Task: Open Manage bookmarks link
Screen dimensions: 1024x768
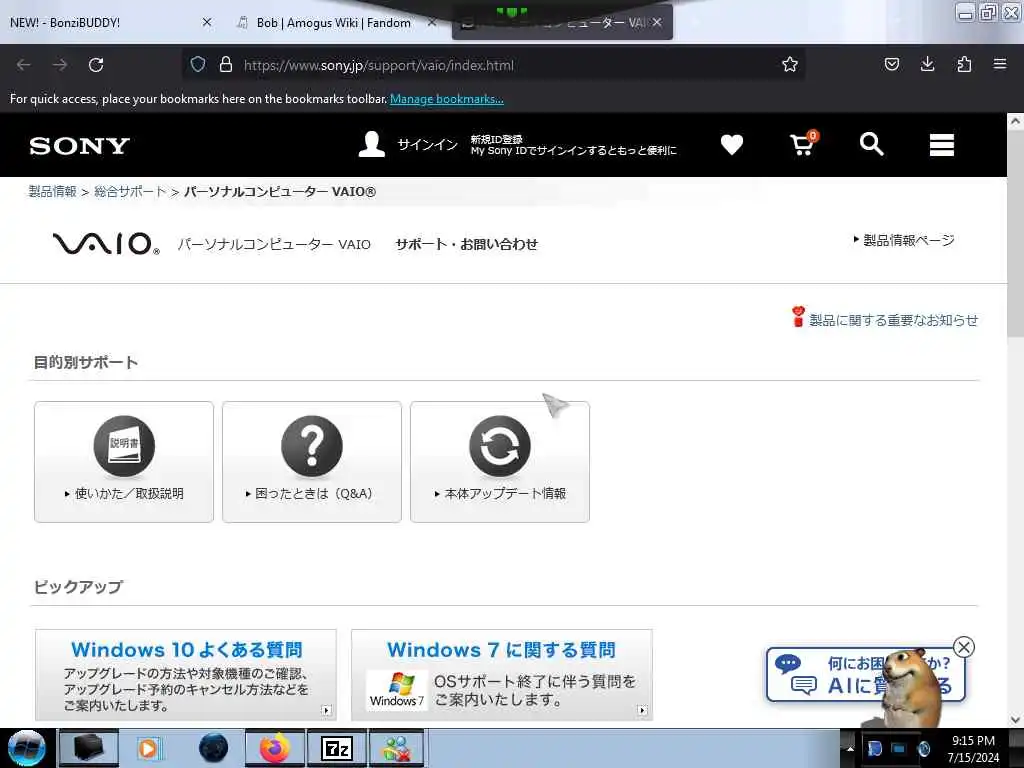Action: coord(447,99)
